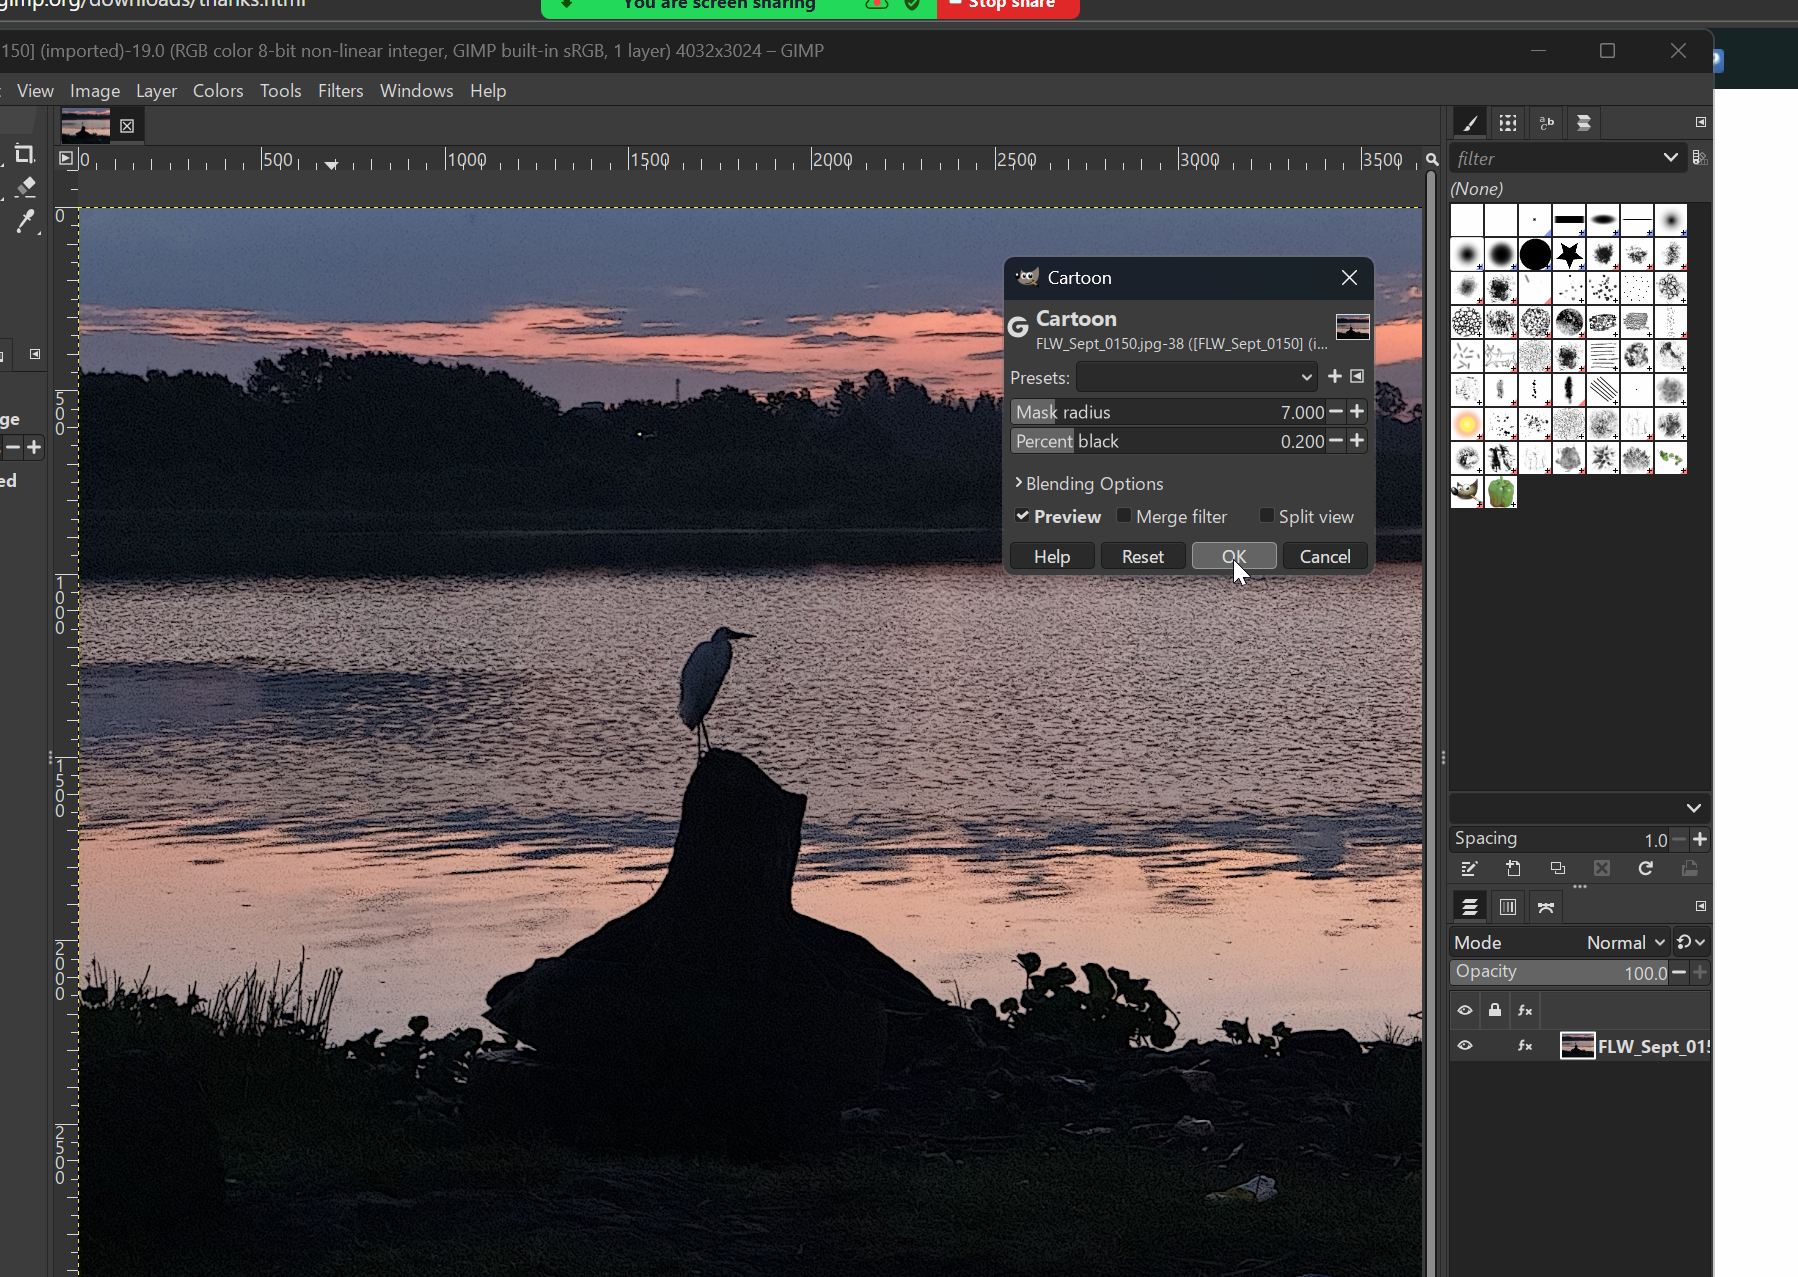Switch to the Channels tab

tap(1508, 907)
